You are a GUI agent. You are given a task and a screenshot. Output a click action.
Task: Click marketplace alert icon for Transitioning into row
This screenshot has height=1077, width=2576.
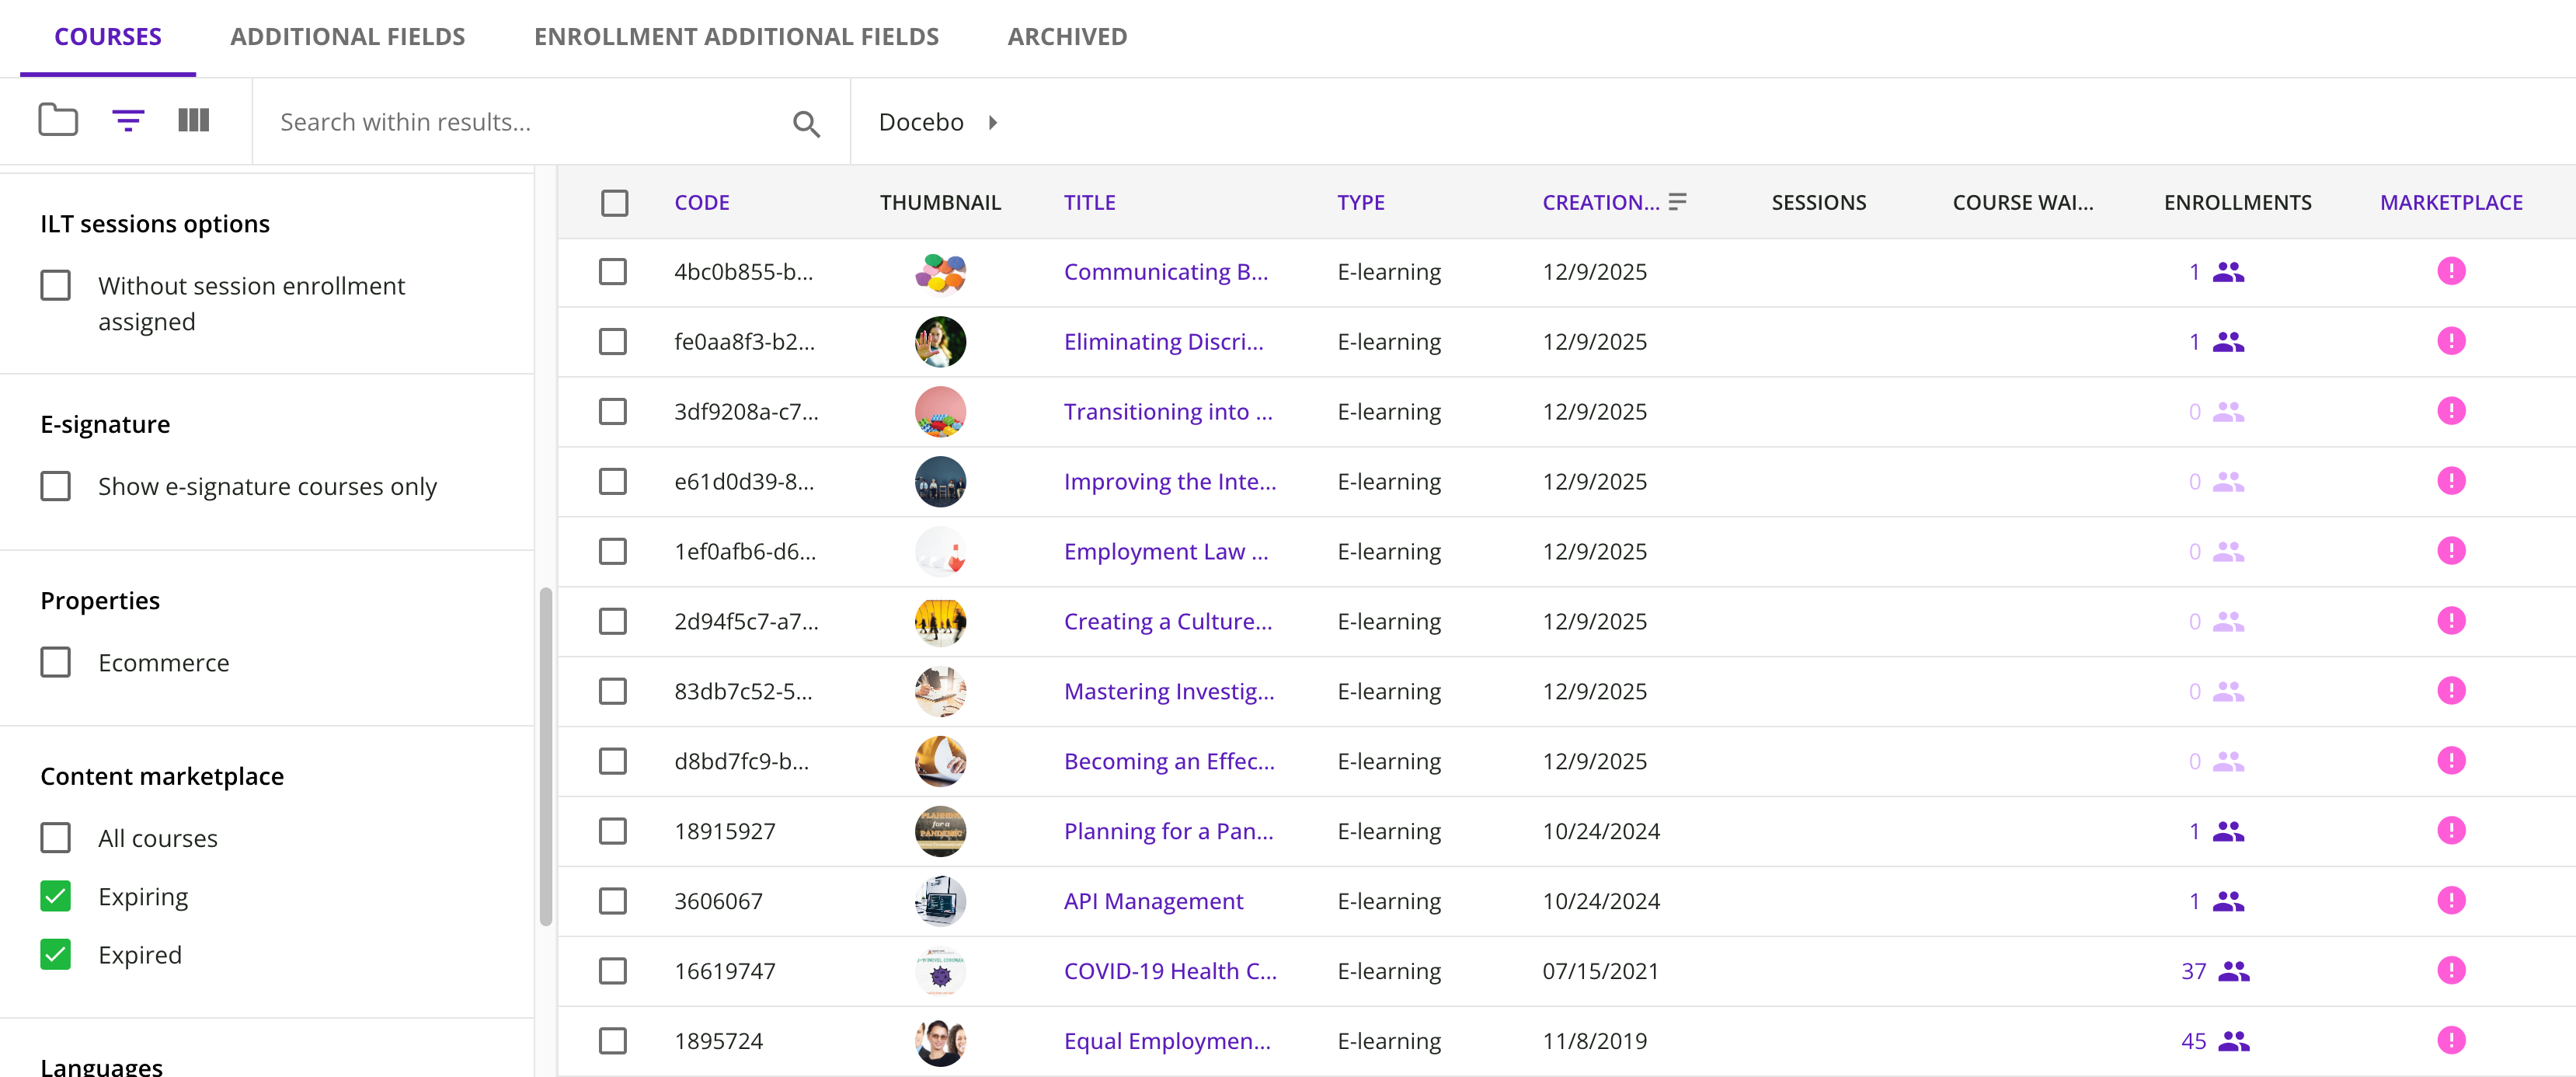[x=2451, y=411]
